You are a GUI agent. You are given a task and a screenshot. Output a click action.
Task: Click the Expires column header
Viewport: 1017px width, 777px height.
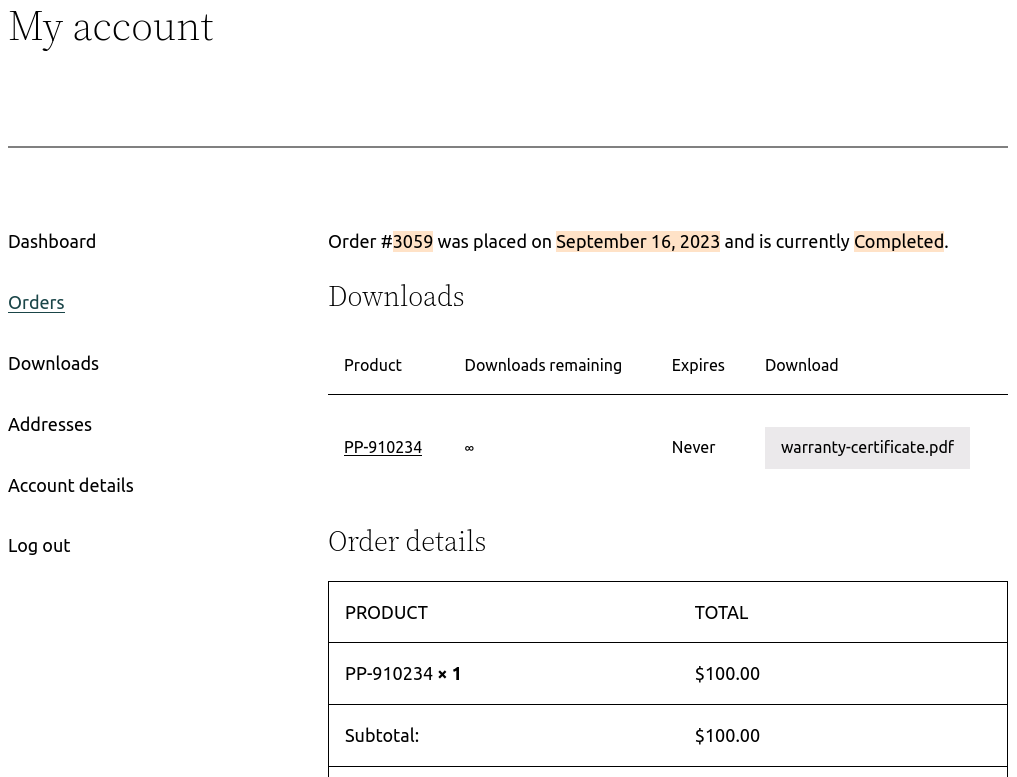click(698, 365)
